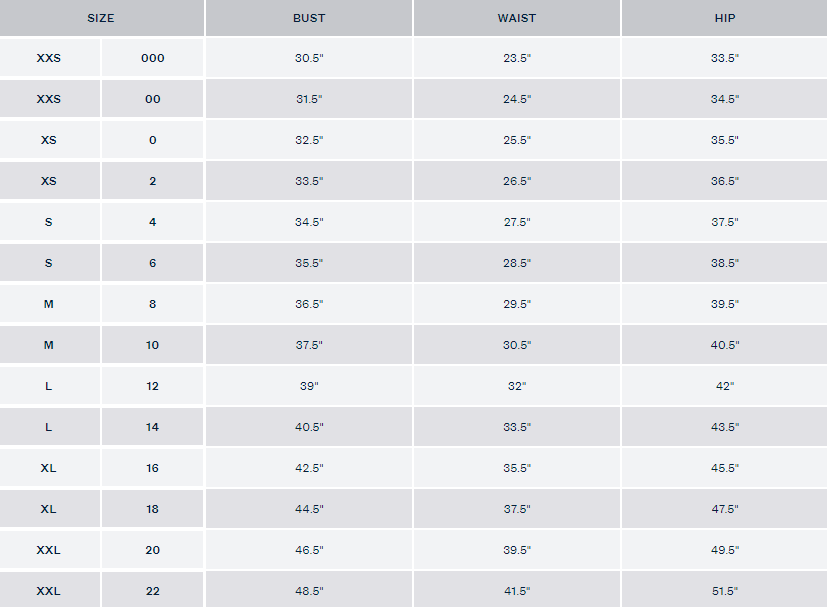Screen dimensions: 827x607
Task: Select the hip value 38.5" for size 6
Action: pos(724,263)
